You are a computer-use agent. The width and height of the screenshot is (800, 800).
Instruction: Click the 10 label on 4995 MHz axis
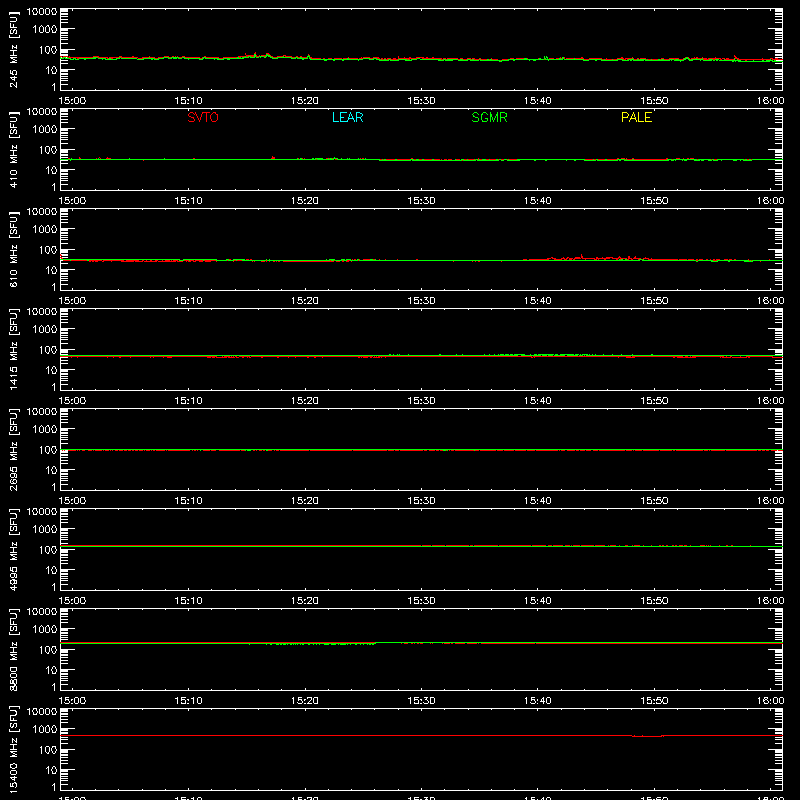pos(51,570)
